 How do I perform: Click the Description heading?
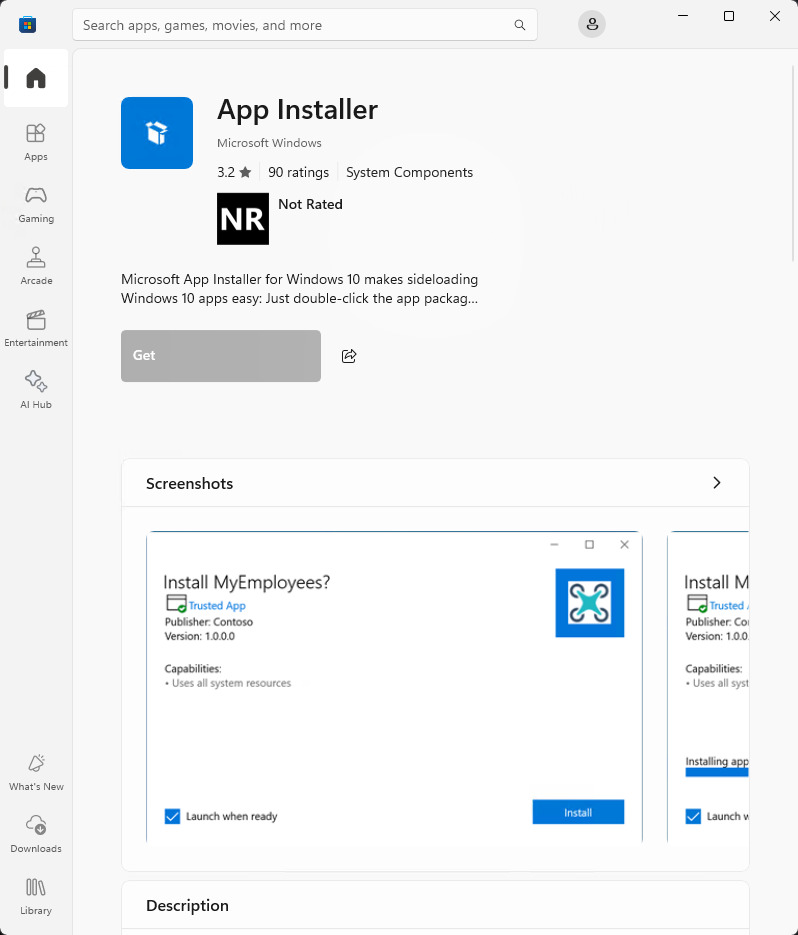[187, 906]
